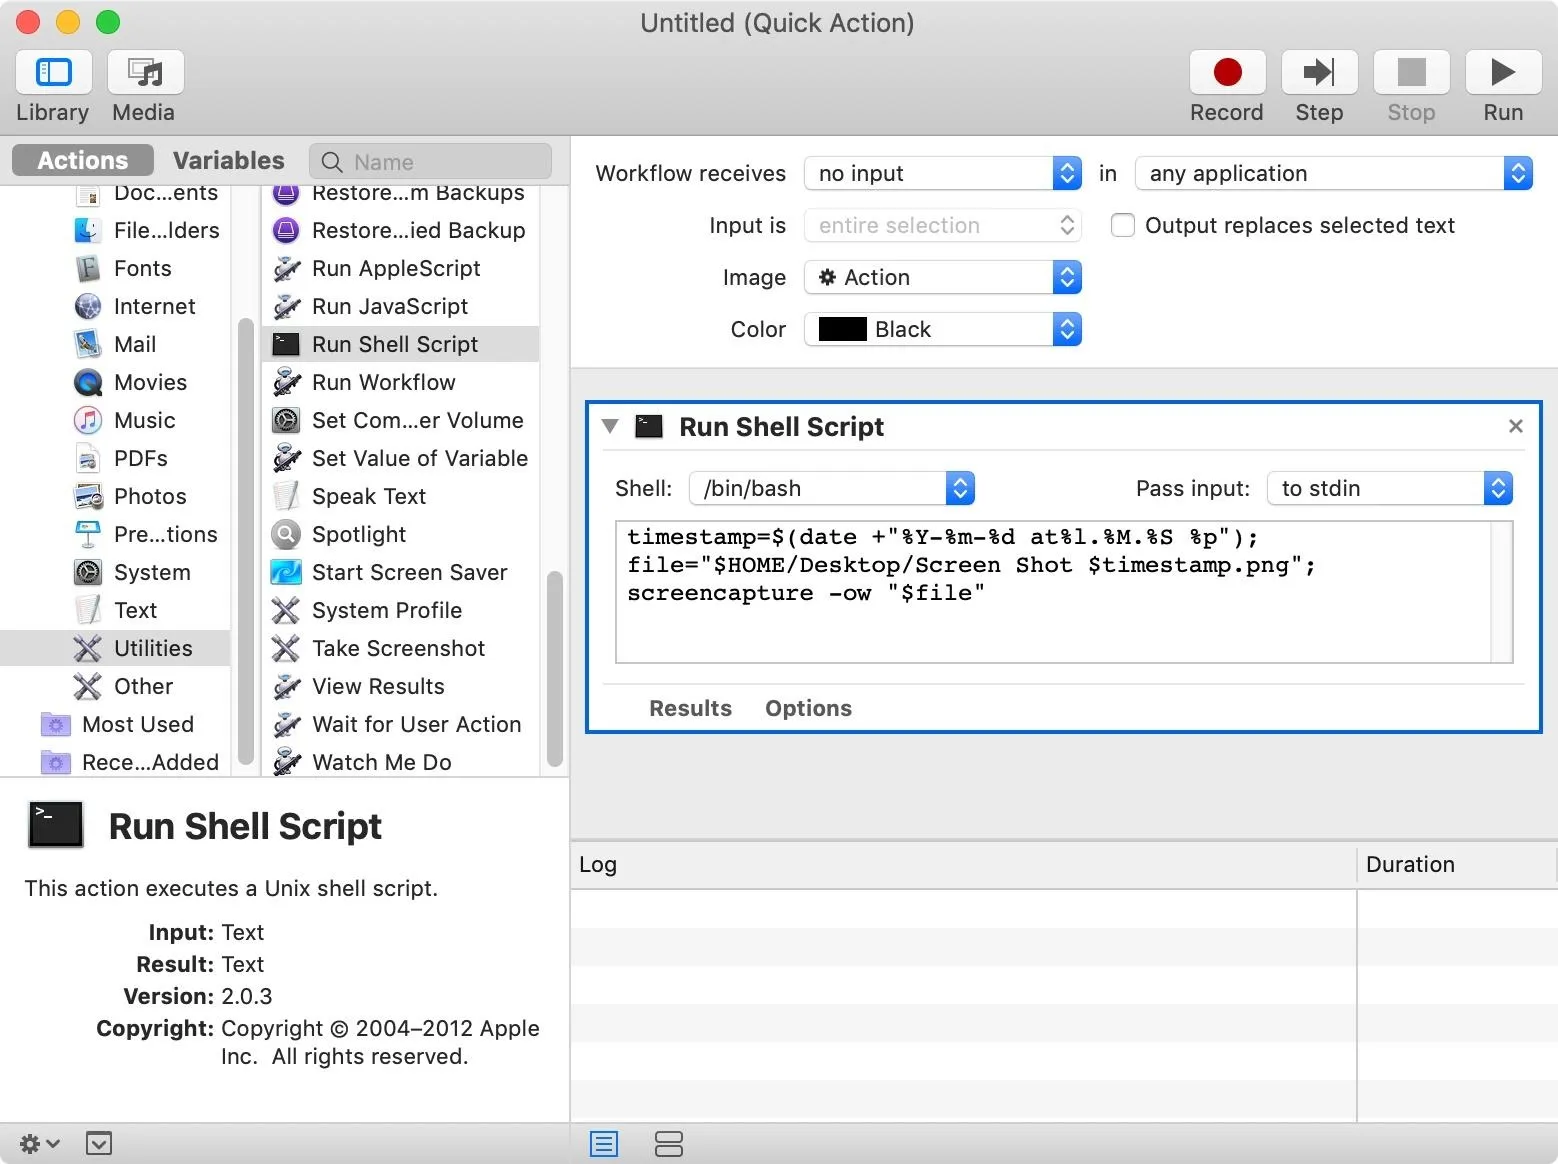1558x1164 pixels.
Task: Switch to the Variables tab
Action: [x=229, y=160]
